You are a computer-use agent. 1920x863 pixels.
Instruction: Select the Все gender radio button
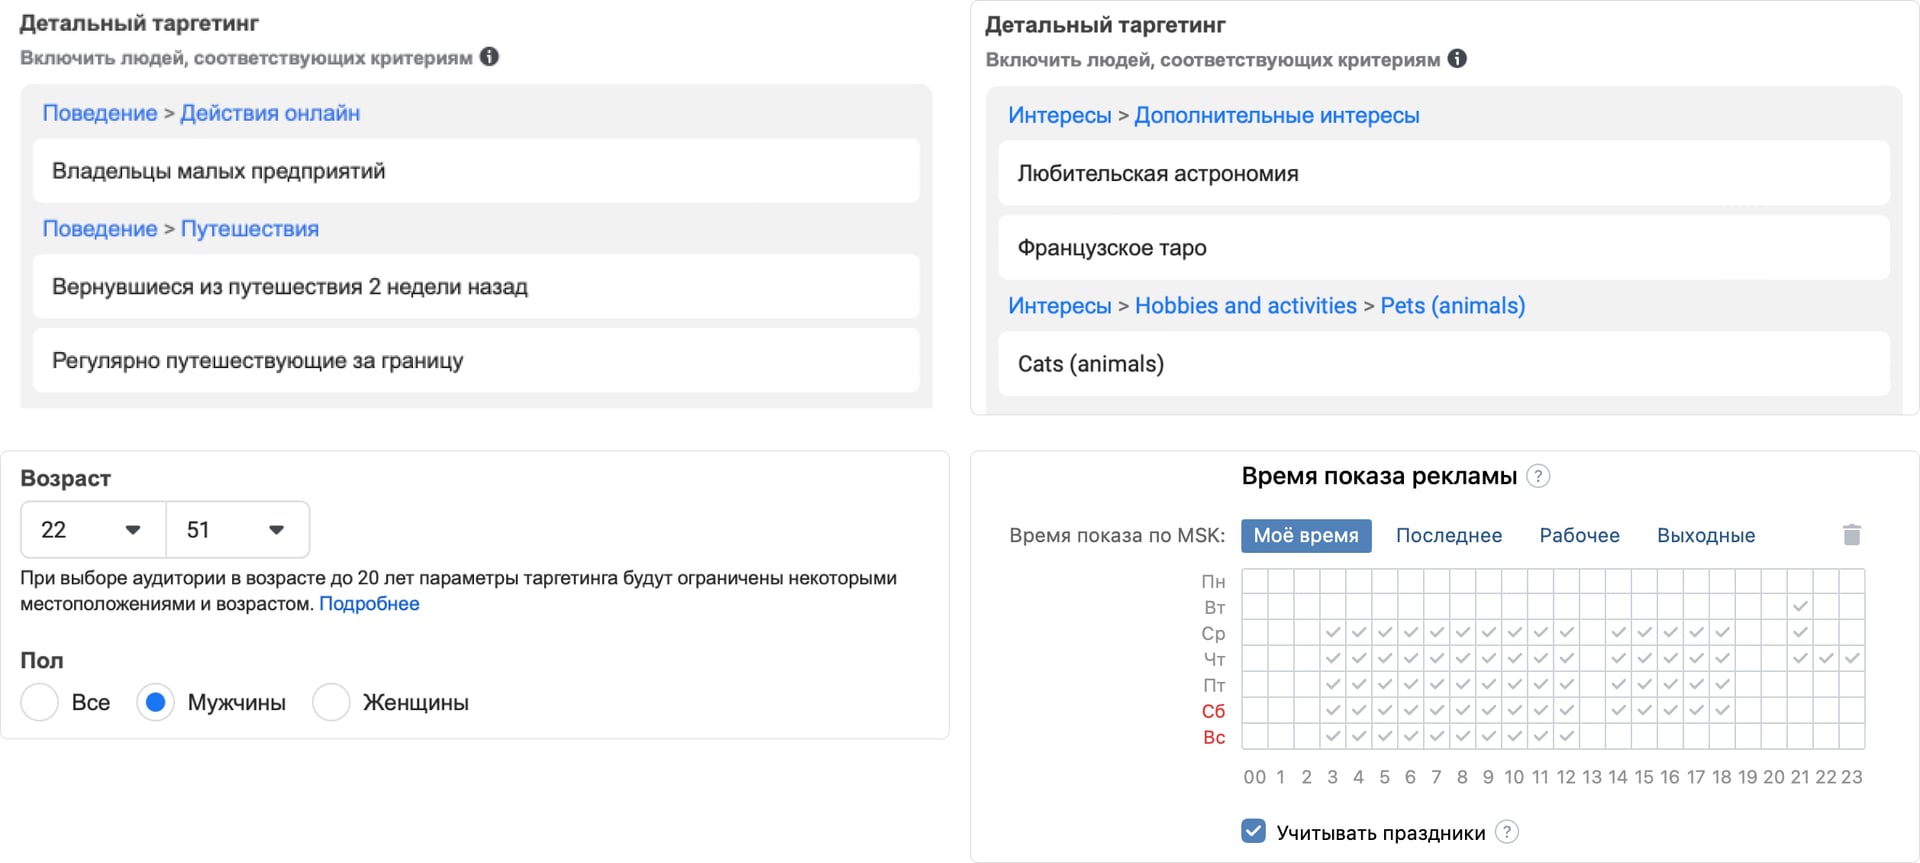40,702
